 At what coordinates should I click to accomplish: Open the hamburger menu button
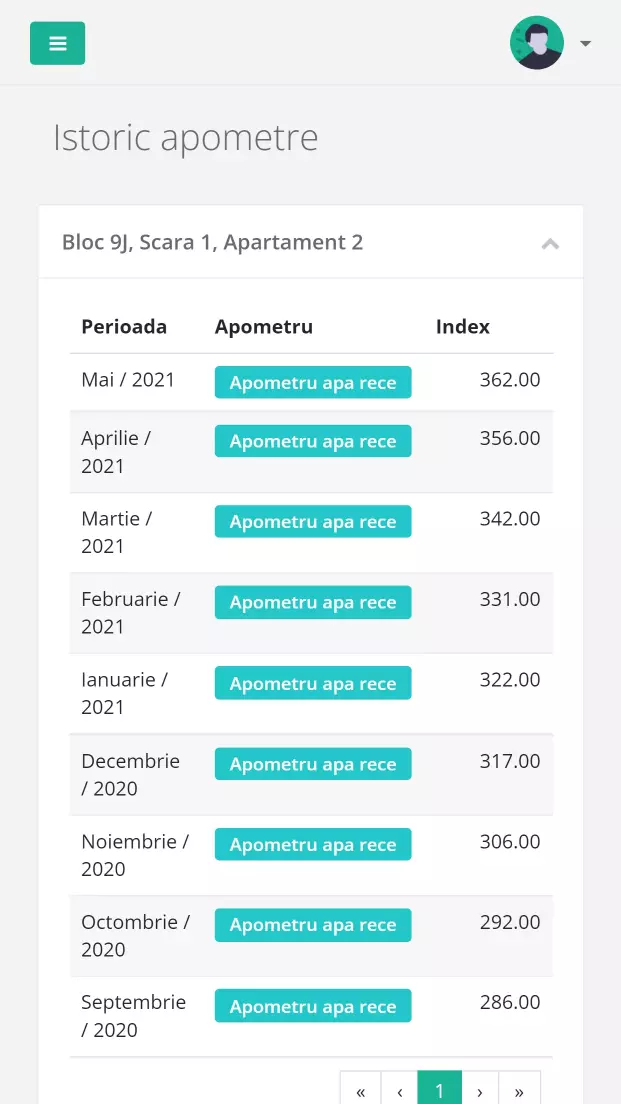click(57, 43)
